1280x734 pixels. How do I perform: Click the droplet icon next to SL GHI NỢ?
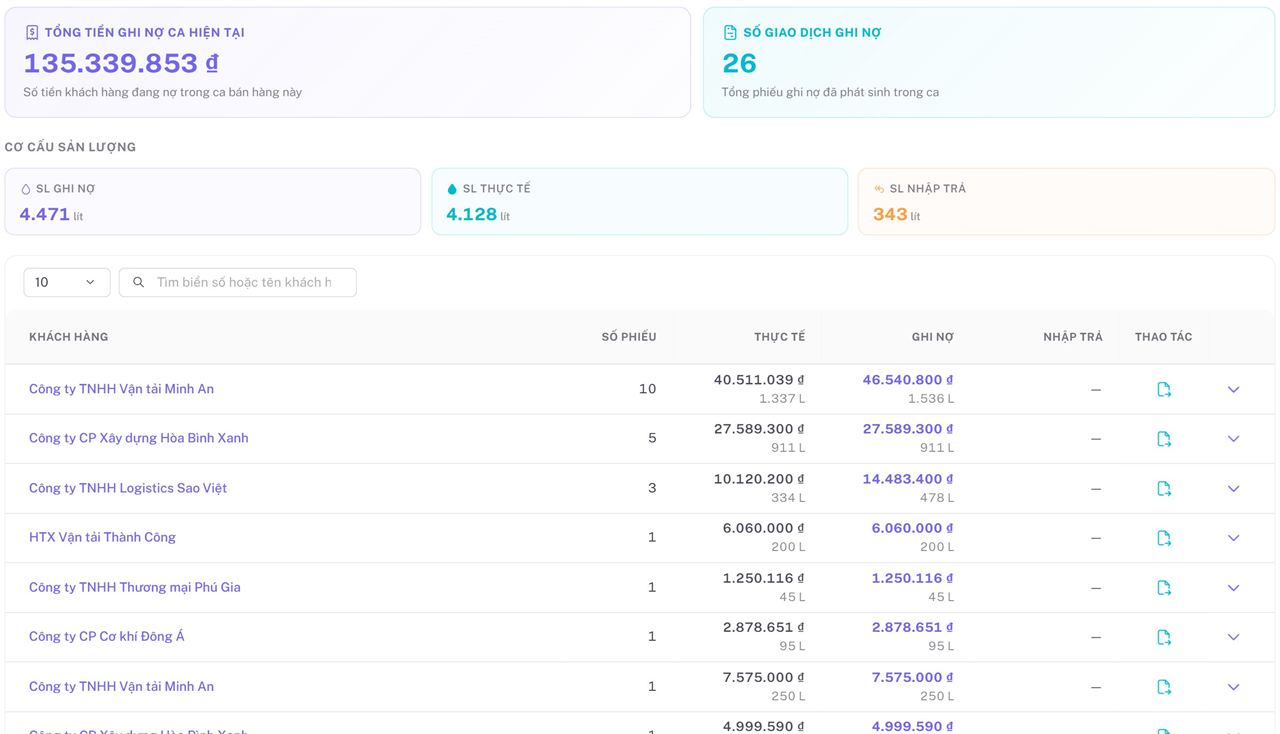point(26,189)
